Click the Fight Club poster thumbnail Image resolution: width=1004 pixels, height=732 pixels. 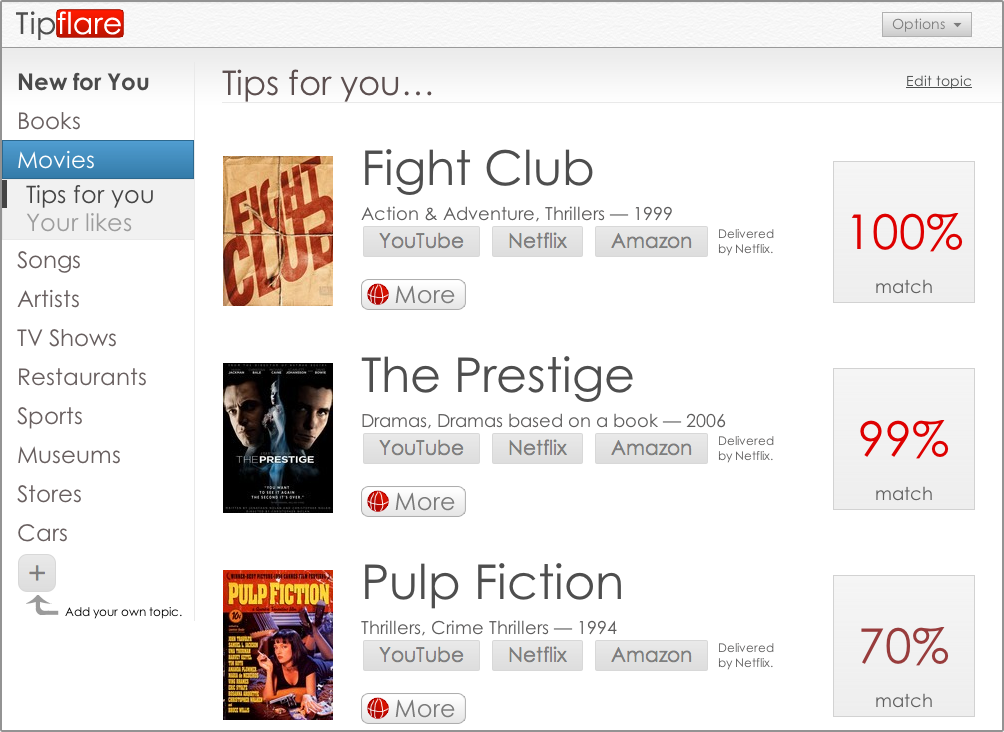[x=278, y=231]
